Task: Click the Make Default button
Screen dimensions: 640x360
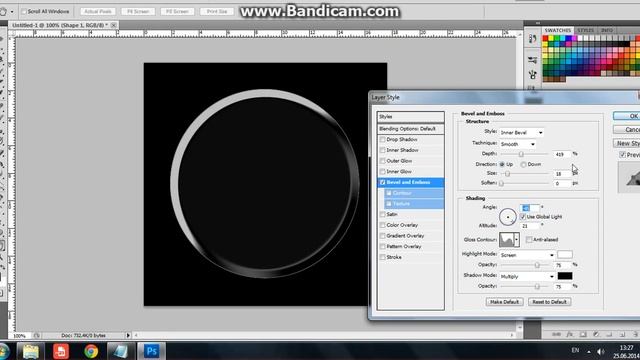Action: pyautogui.click(x=504, y=302)
